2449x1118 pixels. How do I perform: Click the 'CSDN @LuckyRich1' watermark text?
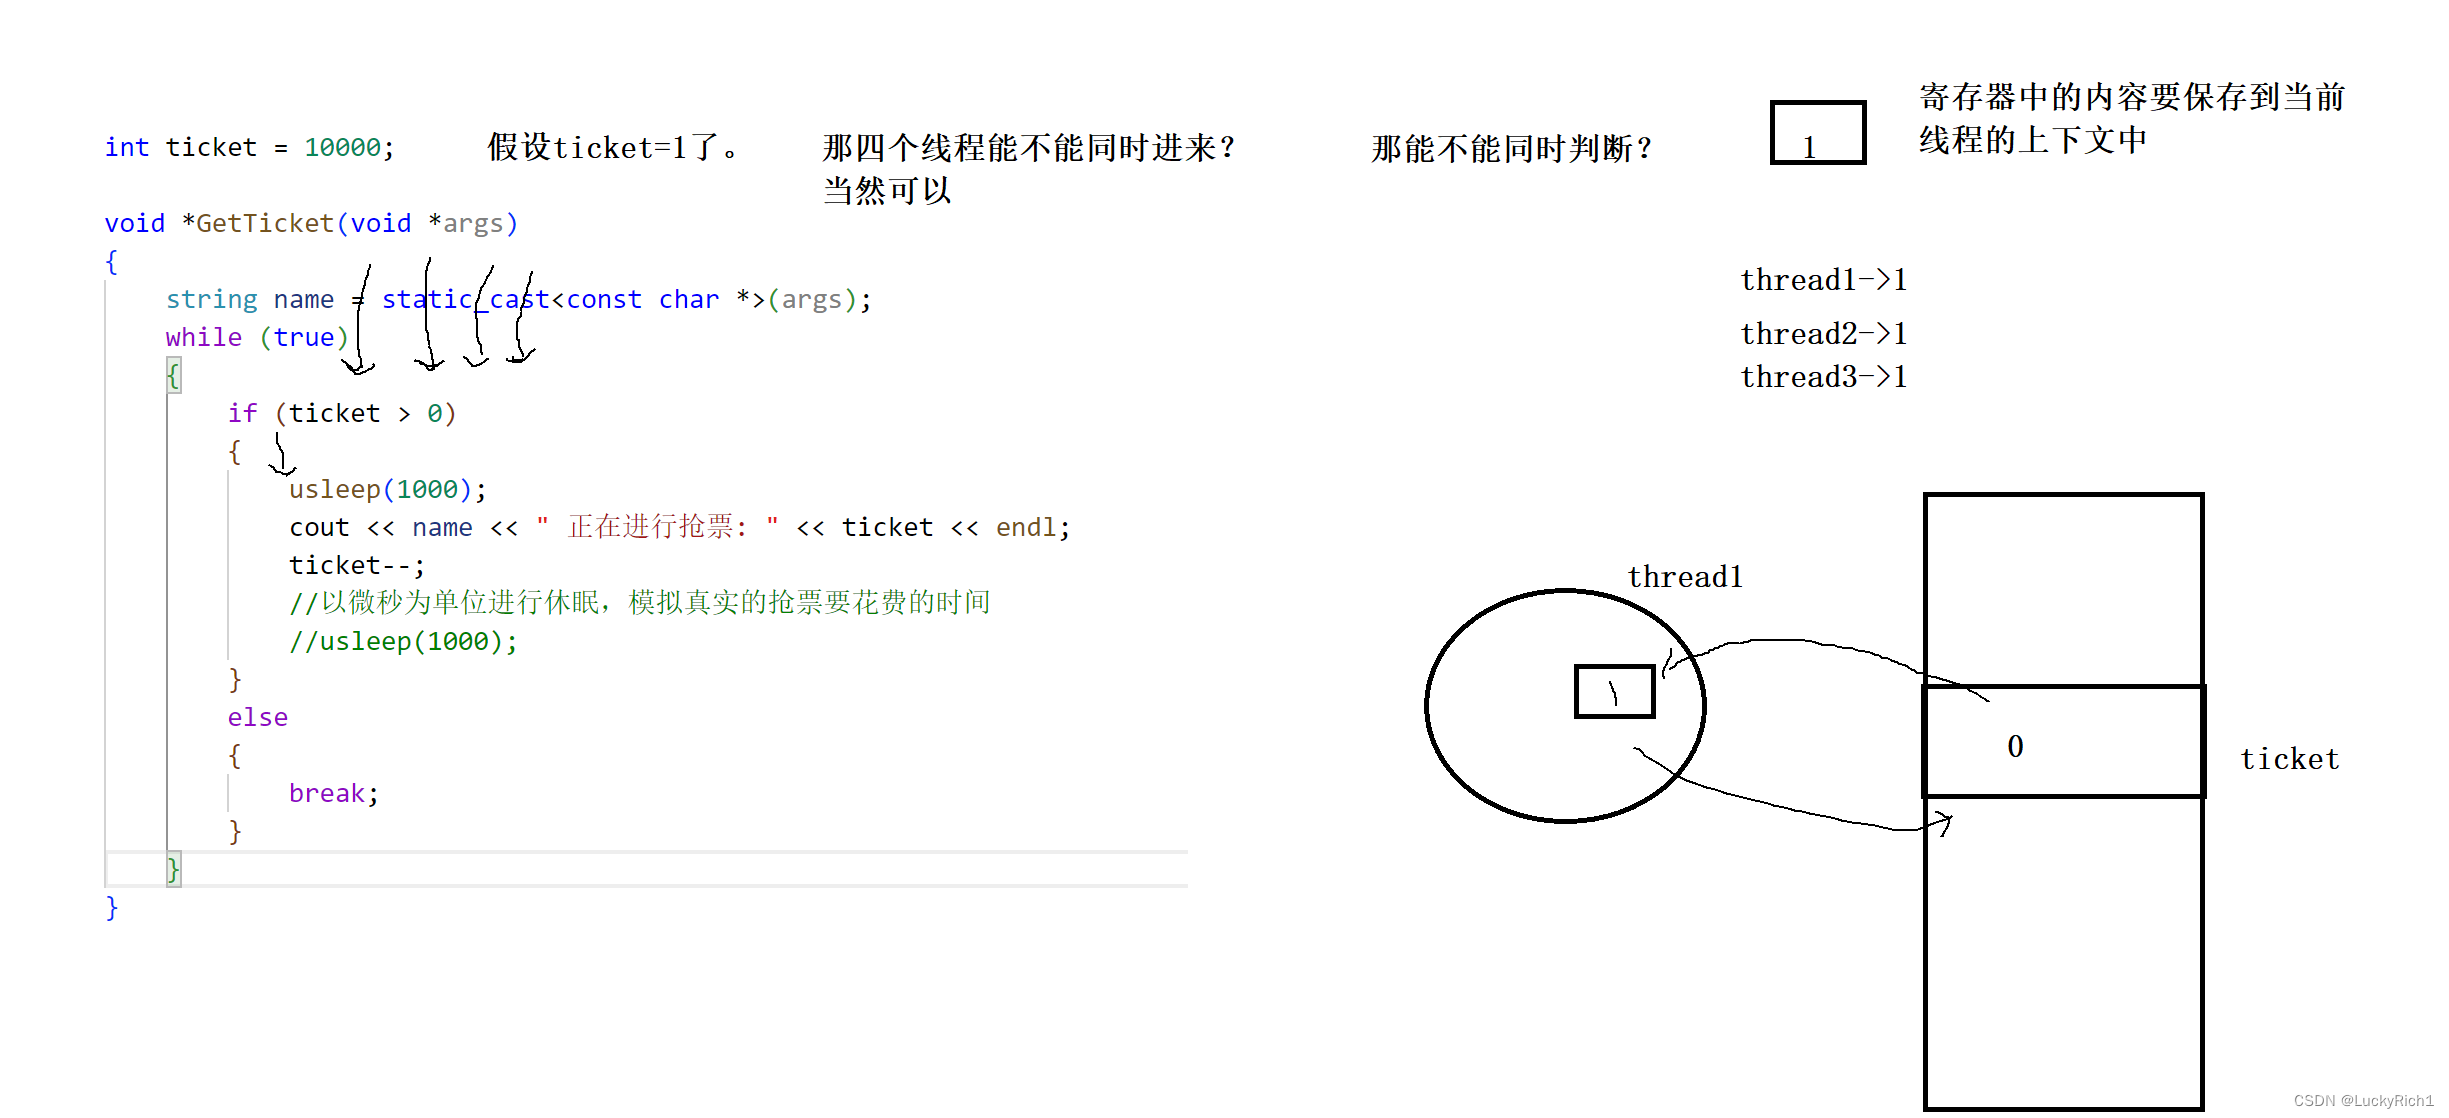pyautogui.click(x=2363, y=1100)
